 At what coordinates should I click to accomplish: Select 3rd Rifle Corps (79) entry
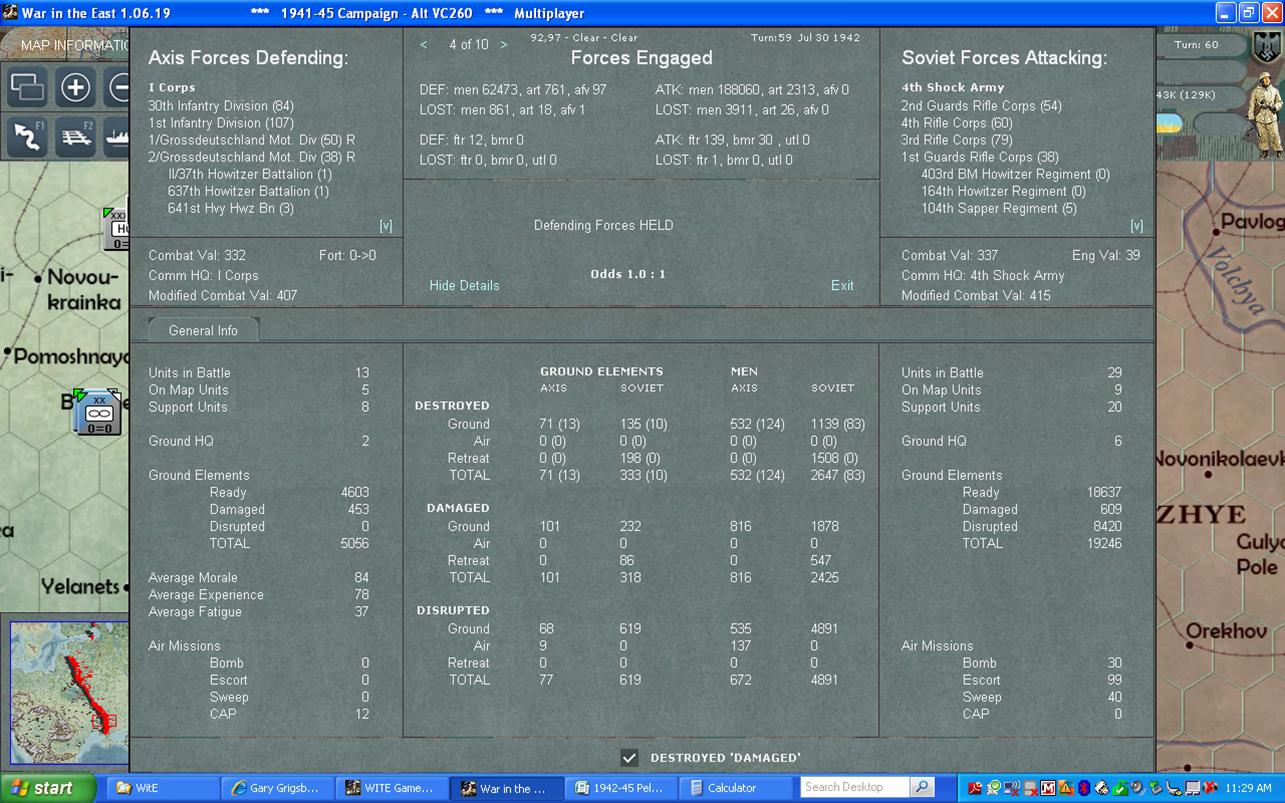tap(957, 140)
